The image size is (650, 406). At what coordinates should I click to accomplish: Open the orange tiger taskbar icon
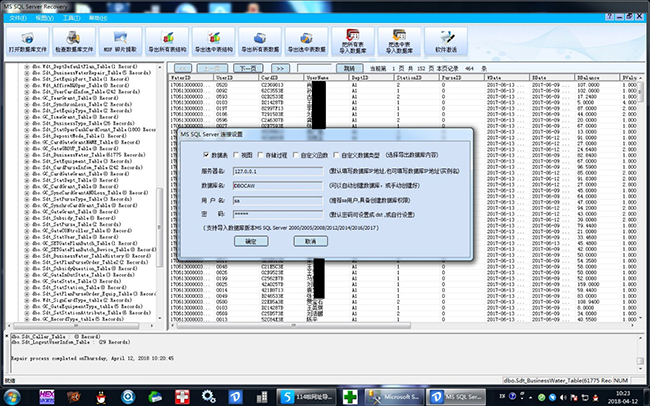tap(74, 397)
